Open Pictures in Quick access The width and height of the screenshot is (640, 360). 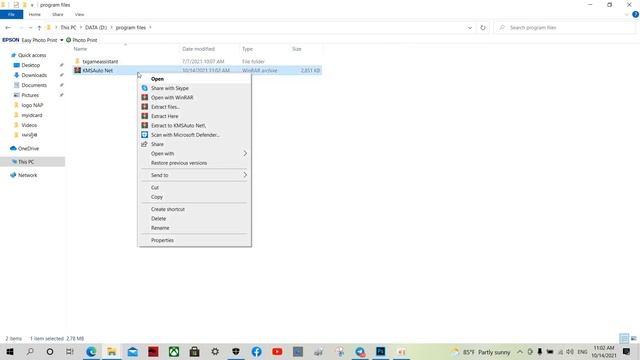click(30, 95)
